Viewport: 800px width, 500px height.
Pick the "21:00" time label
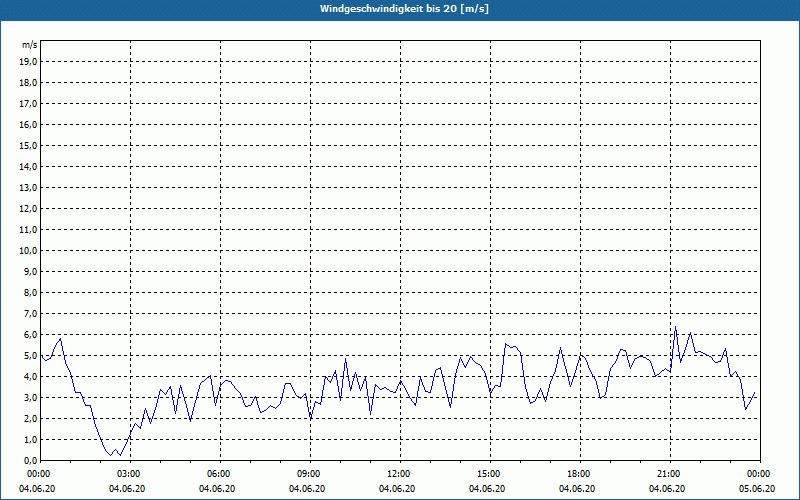click(x=670, y=474)
